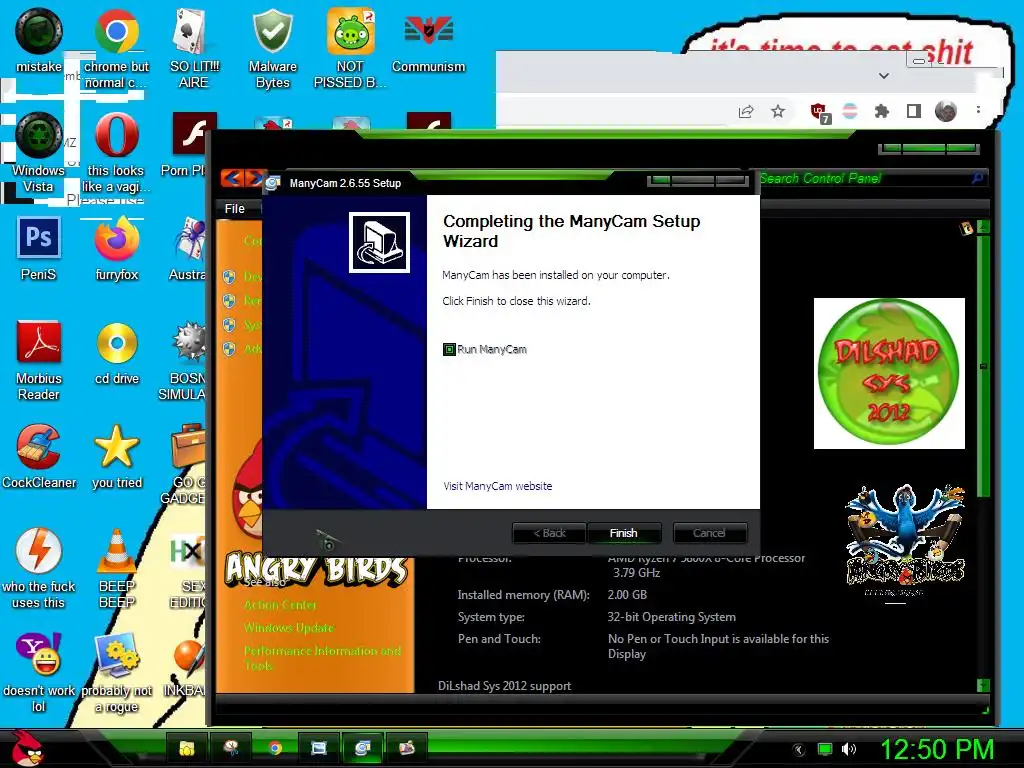Go forward with Control Panel's orange forward arrow

(x=255, y=178)
